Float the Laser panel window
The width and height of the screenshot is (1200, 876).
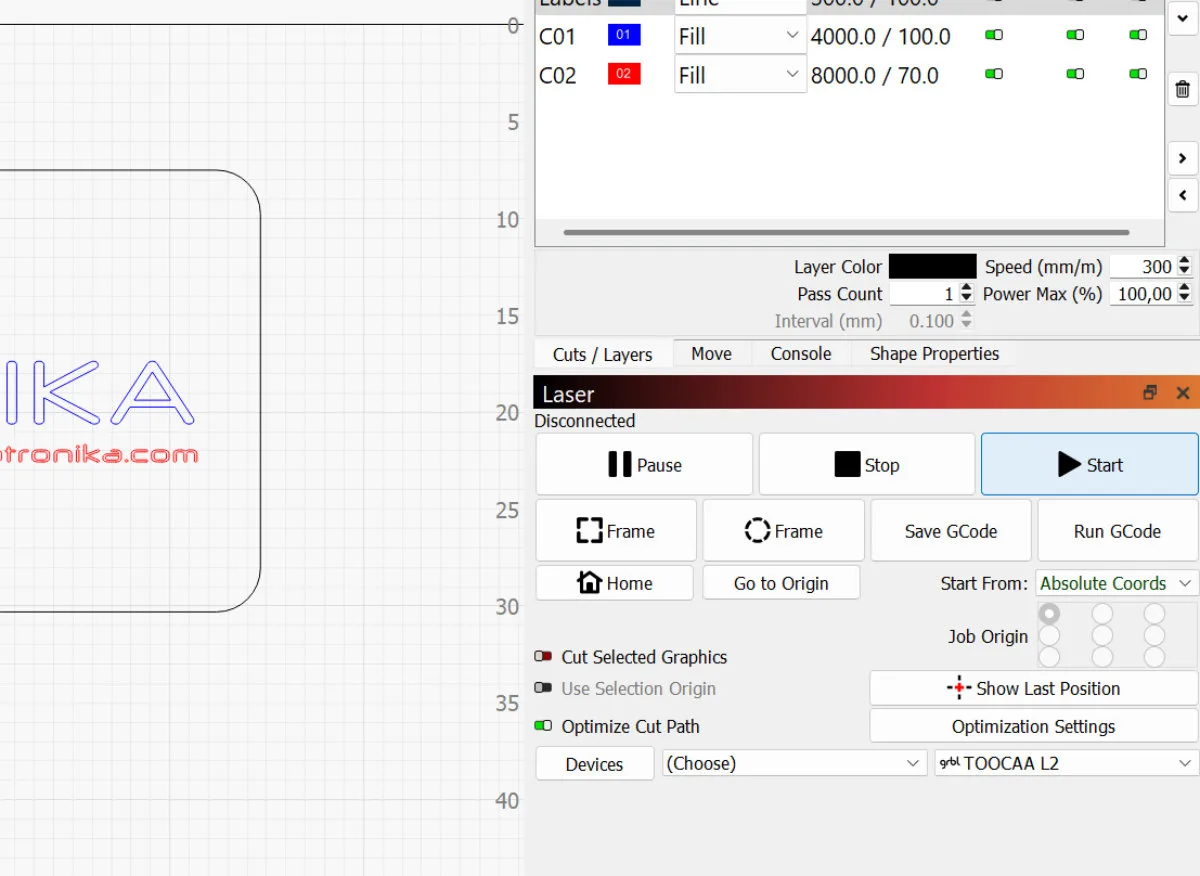[1150, 394]
